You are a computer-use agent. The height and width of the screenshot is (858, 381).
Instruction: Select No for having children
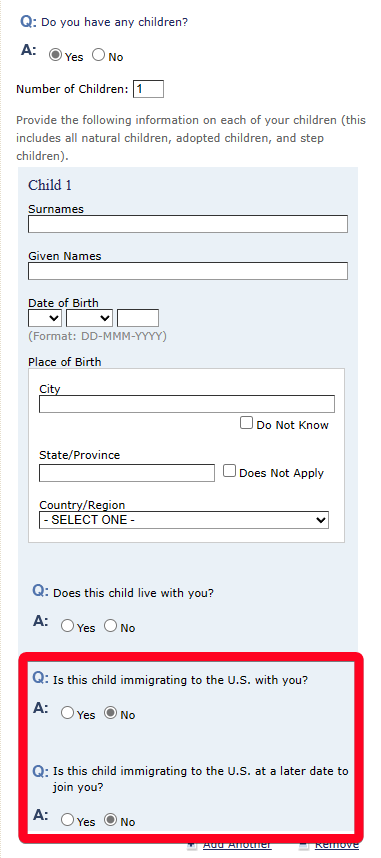click(x=99, y=55)
